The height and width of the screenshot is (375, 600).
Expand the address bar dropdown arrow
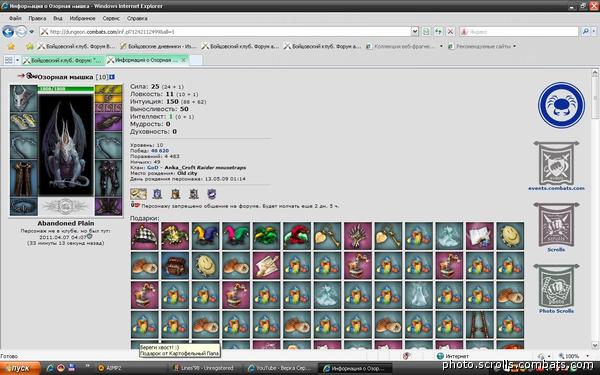pyautogui.click(x=415, y=32)
